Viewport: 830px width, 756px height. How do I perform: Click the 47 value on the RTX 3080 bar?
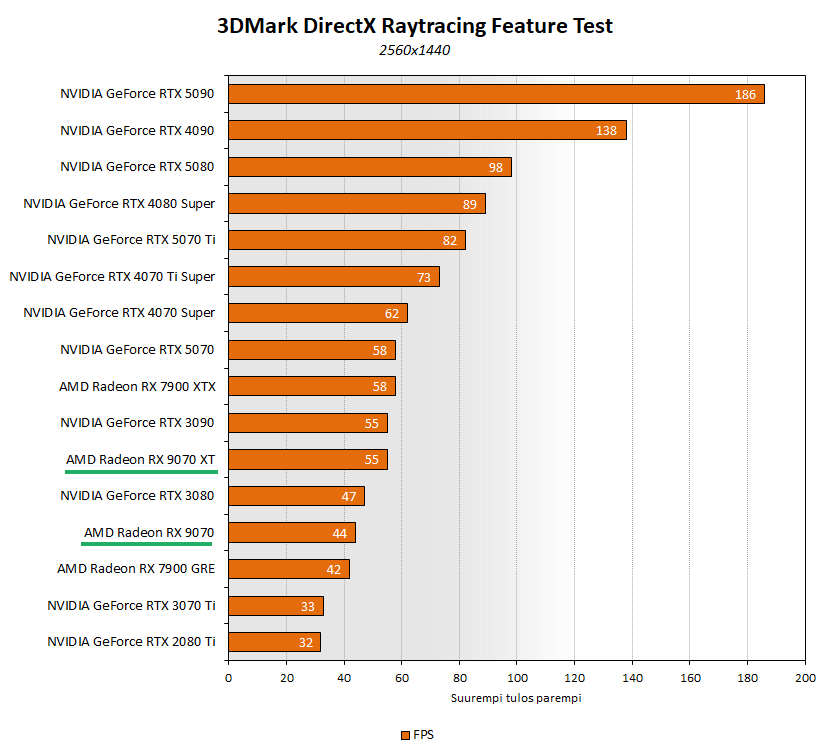348,497
